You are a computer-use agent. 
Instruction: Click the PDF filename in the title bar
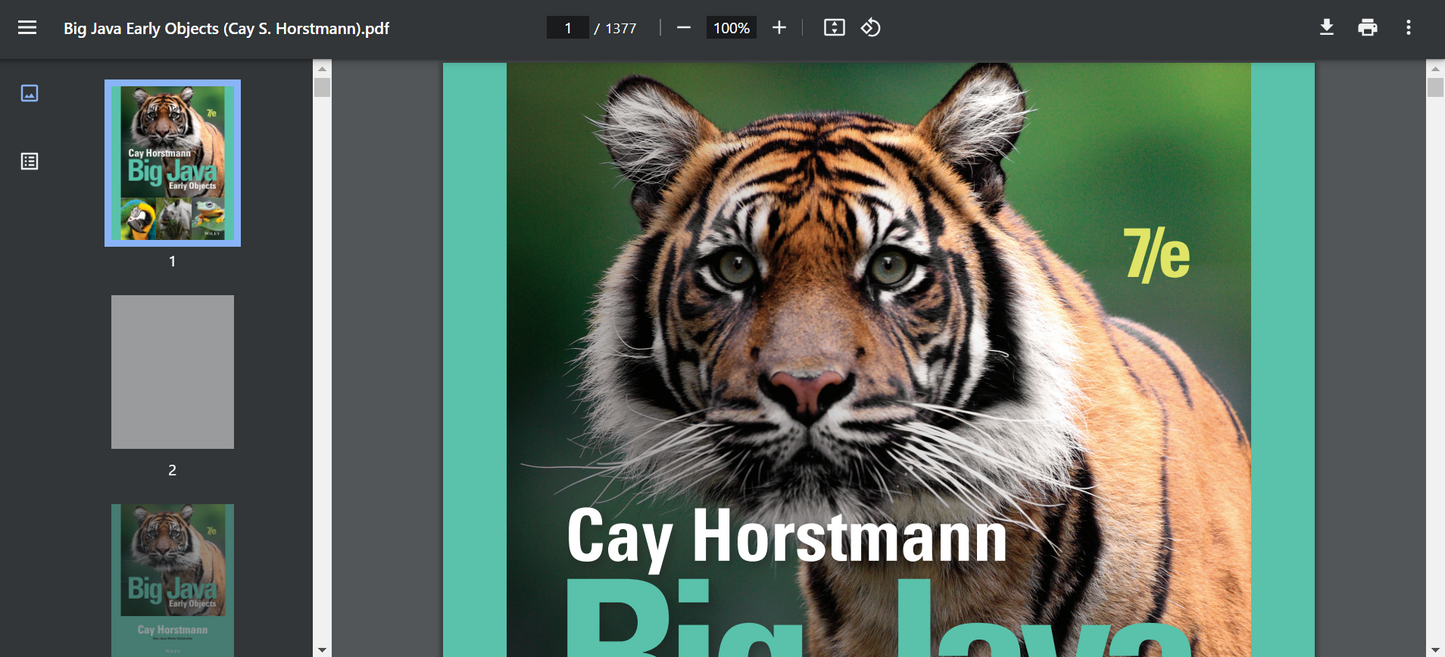[228, 29]
